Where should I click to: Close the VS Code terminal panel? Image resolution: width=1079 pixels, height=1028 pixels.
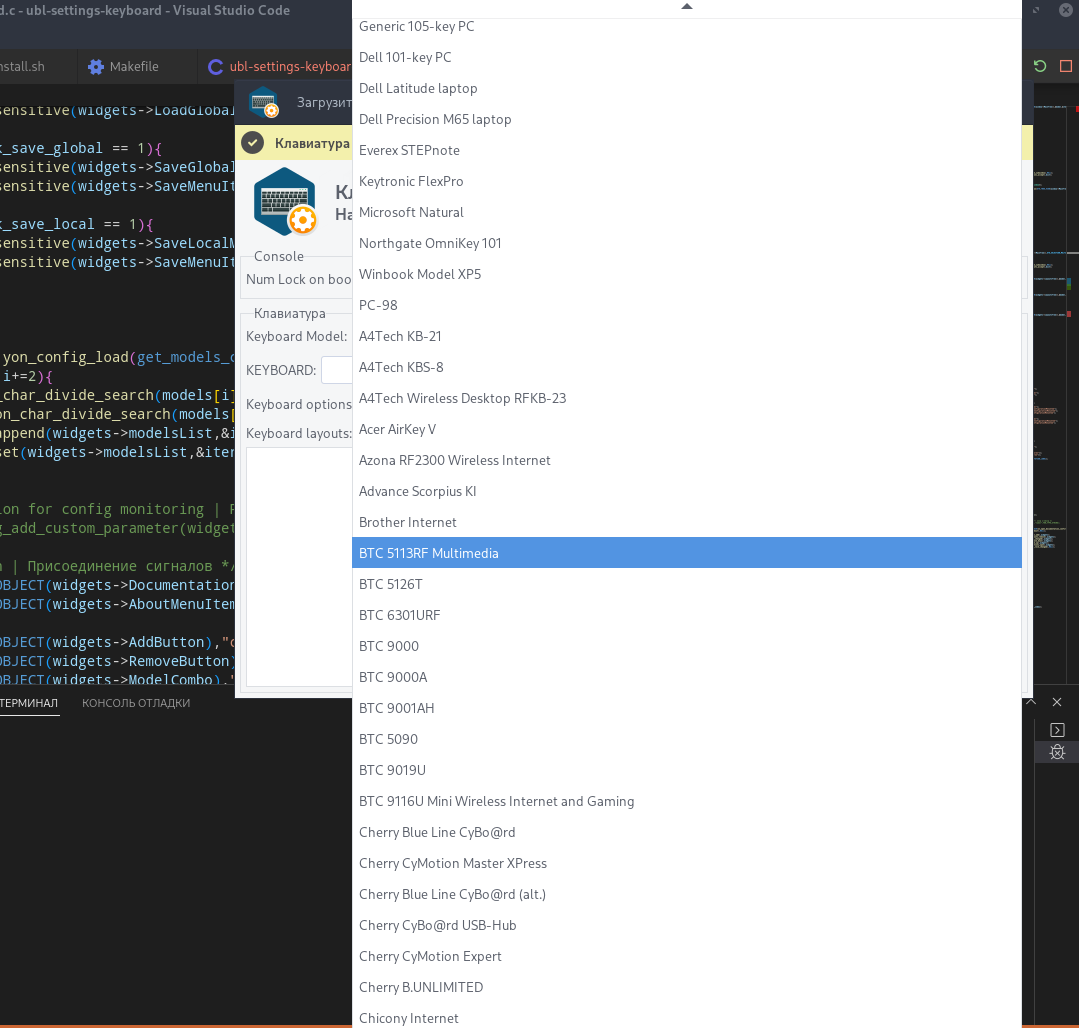(1057, 702)
